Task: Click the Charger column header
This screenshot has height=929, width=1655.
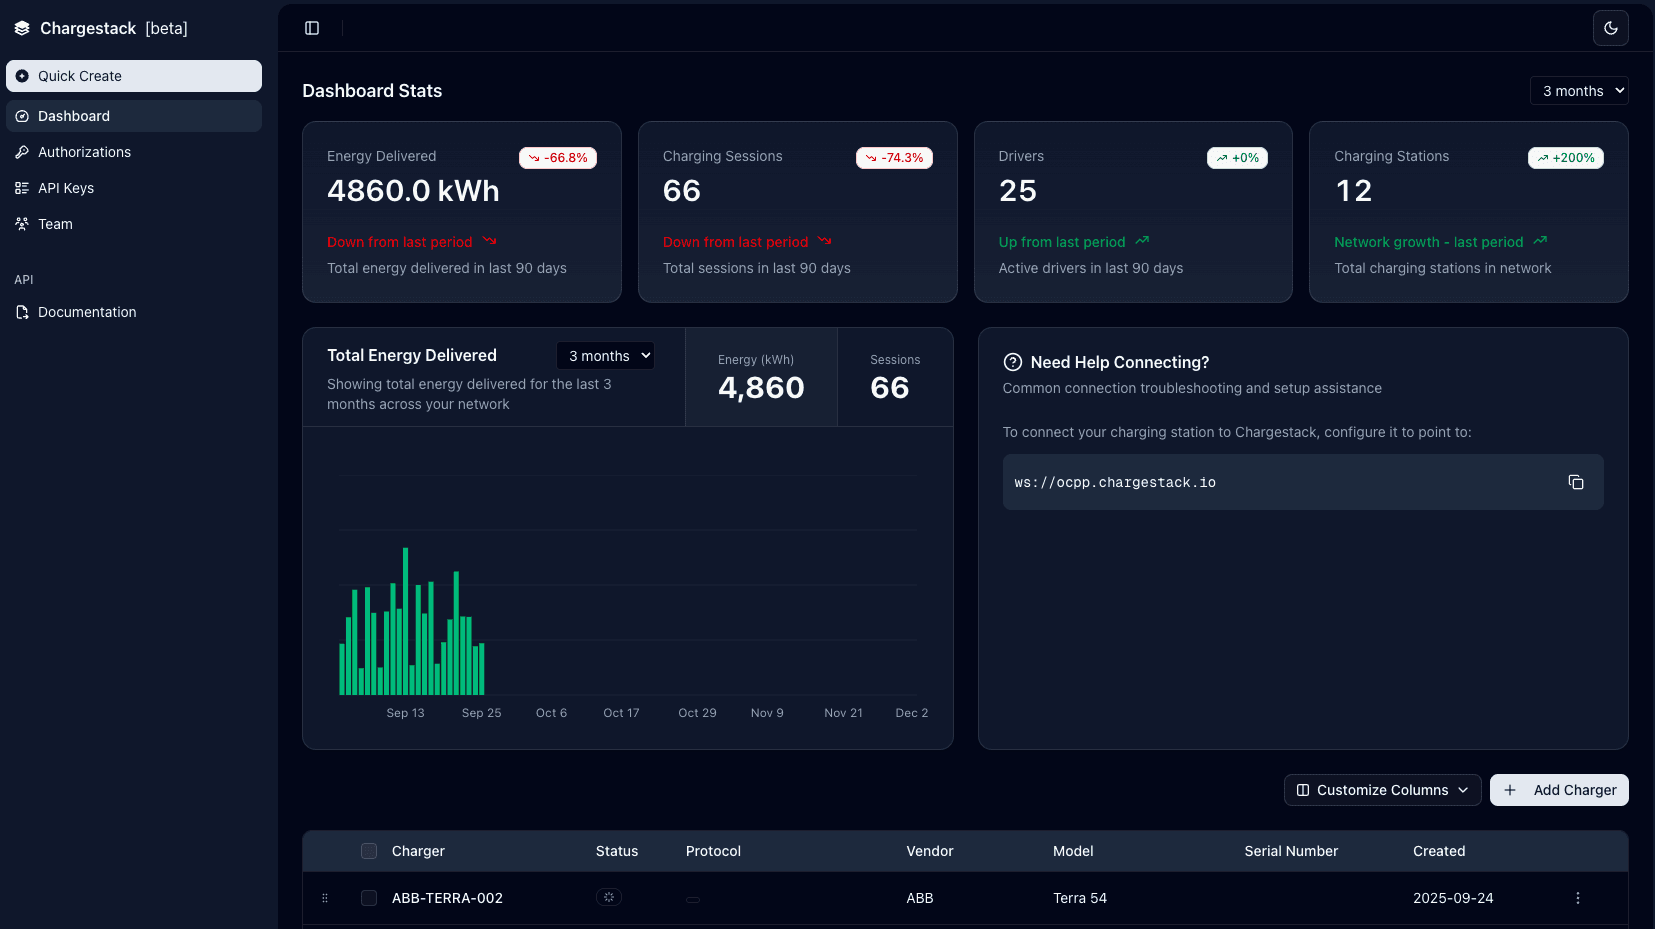Action: tap(418, 851)
